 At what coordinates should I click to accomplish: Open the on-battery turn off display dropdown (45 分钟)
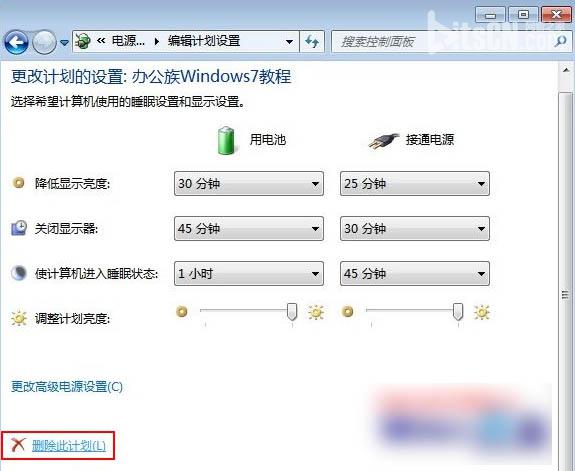tap(249, 229)
